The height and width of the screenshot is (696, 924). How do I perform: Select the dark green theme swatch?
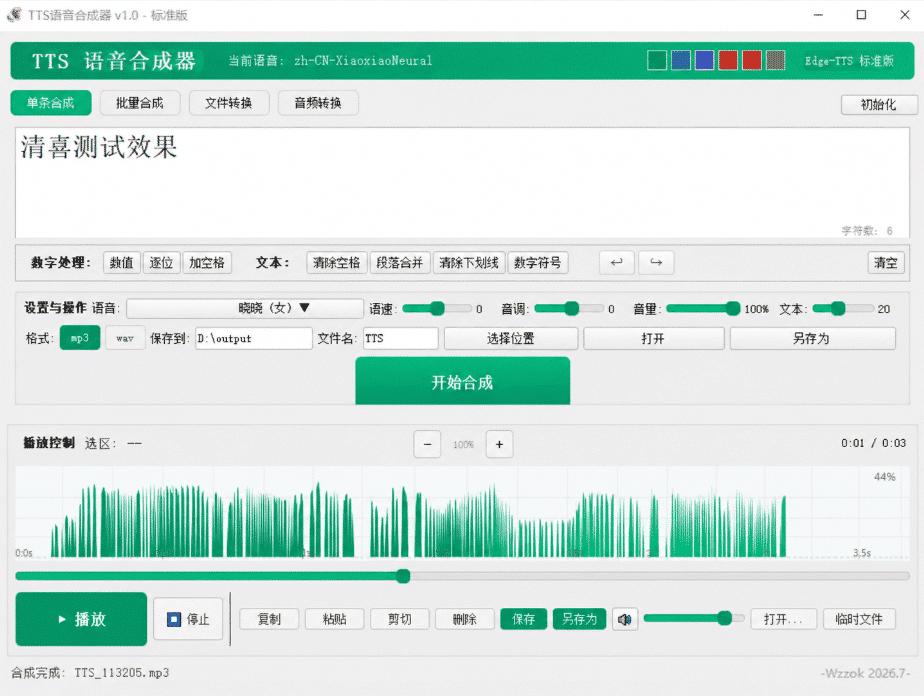(x=657, y=61)
